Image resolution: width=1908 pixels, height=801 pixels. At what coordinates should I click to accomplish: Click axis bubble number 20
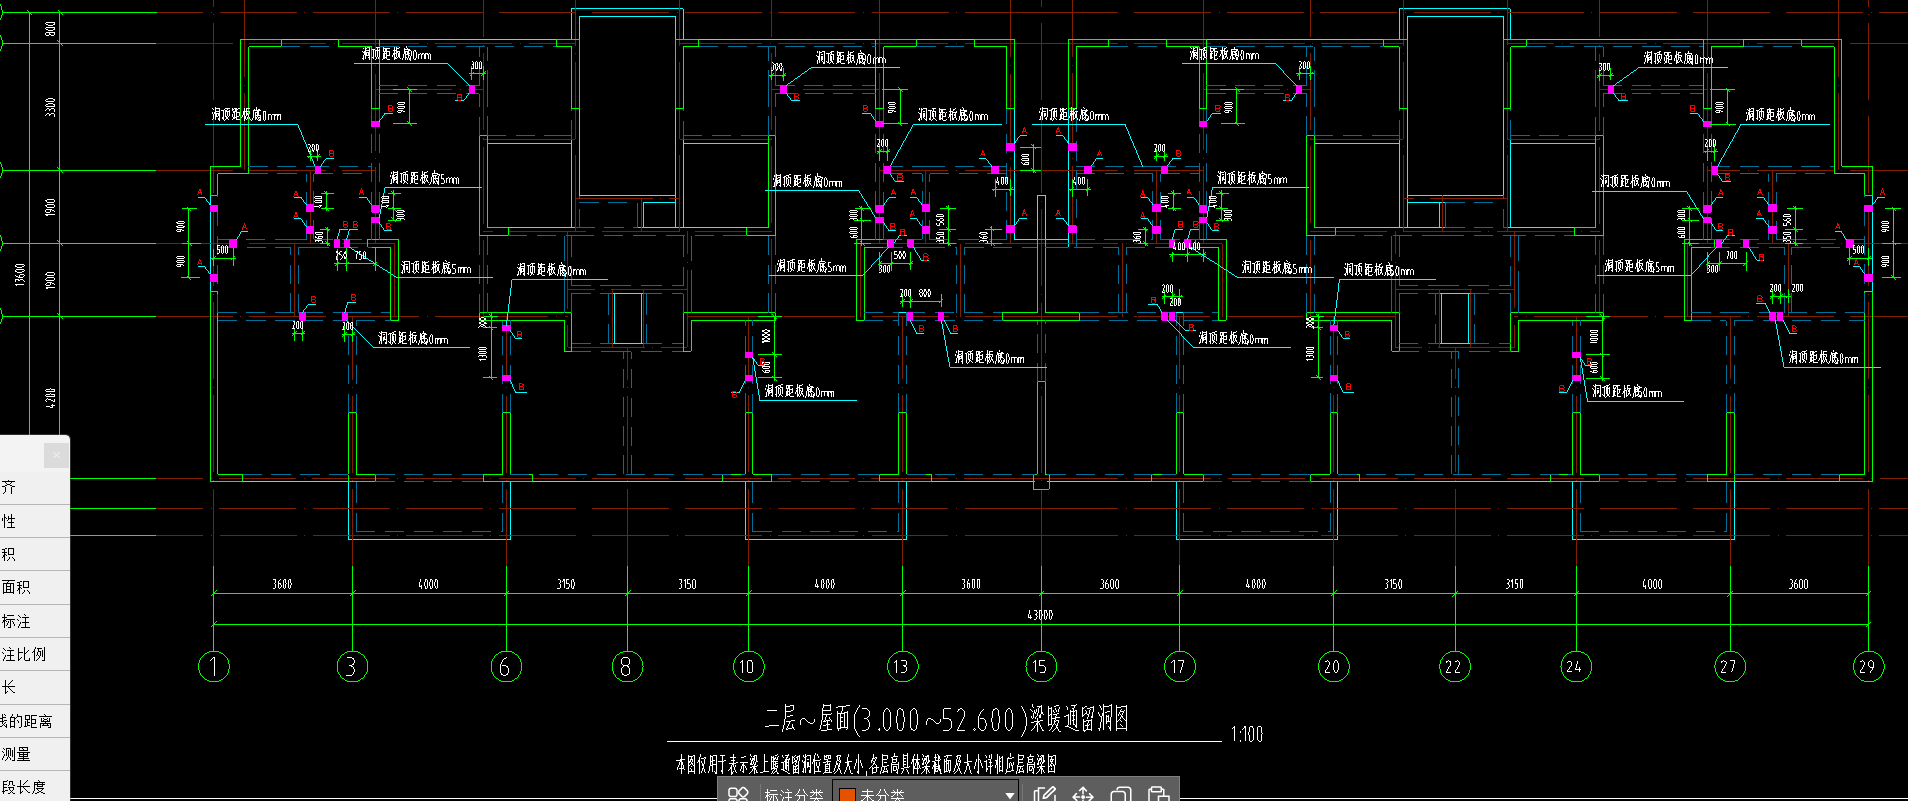coord(1333,666)
